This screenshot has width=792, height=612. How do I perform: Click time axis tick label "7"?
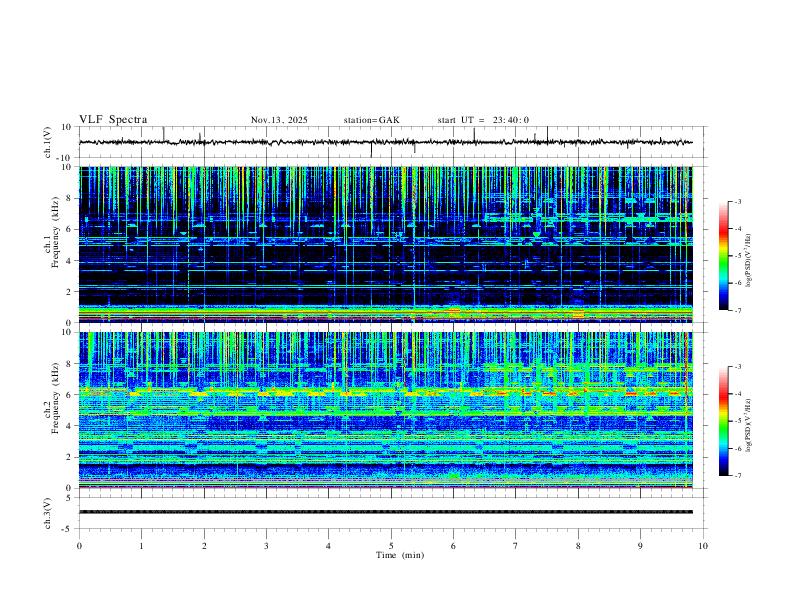click(x=516, y=546)
